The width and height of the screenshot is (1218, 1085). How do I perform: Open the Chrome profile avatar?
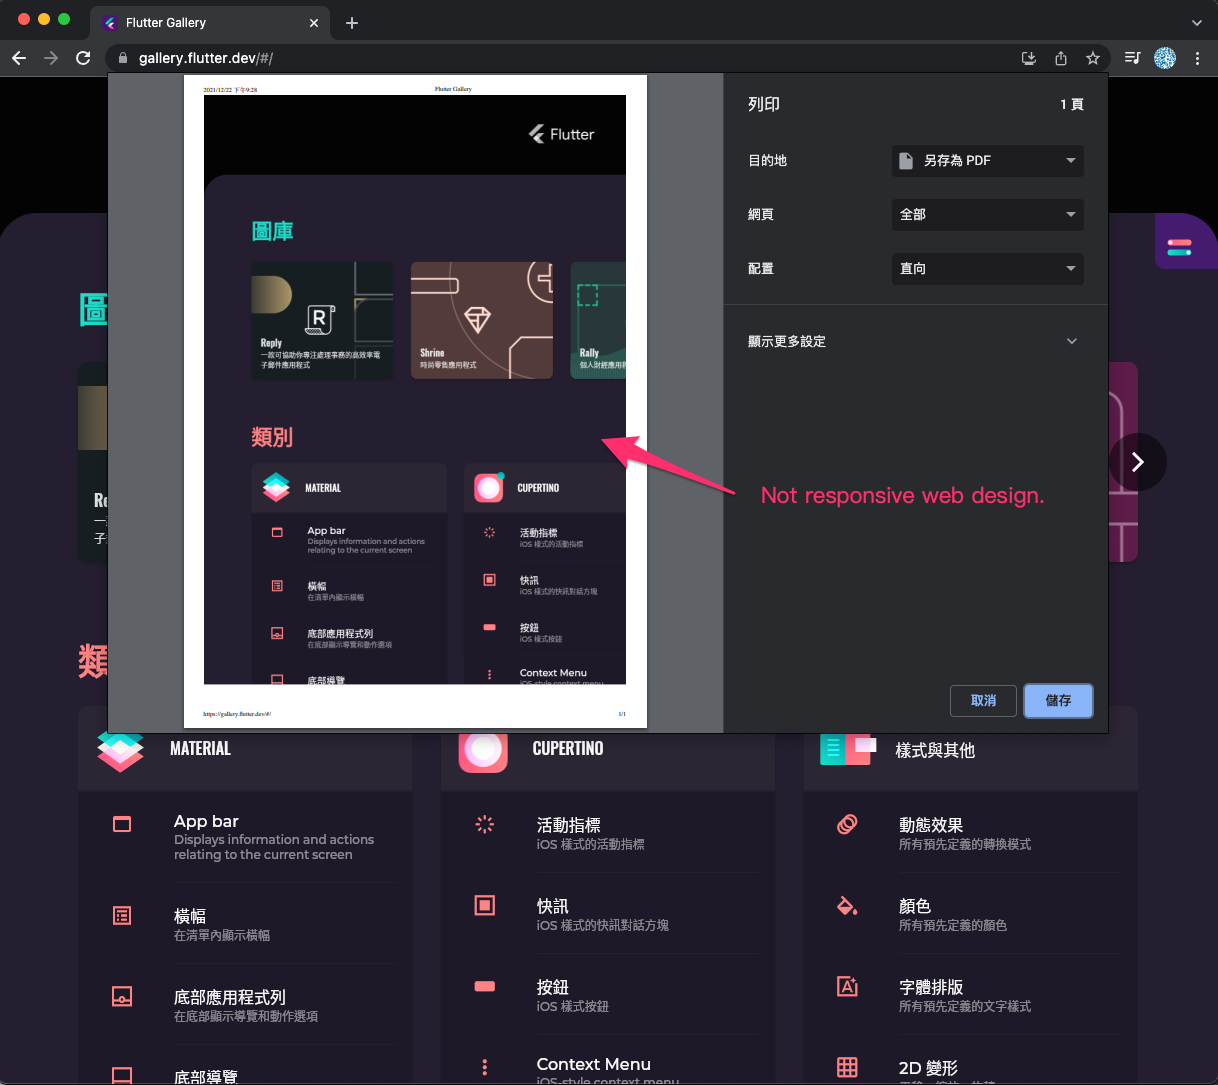pyautogui.click(x=1165, y=58)
